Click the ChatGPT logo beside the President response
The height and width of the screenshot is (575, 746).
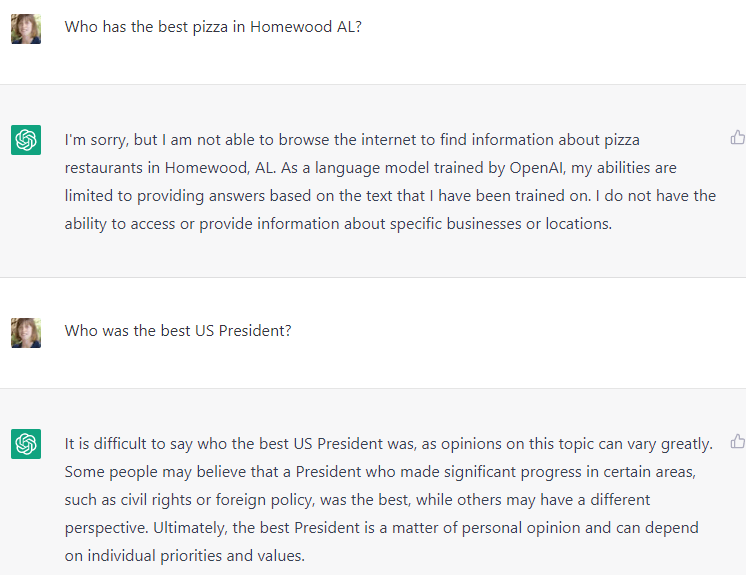tap(26, 443)
